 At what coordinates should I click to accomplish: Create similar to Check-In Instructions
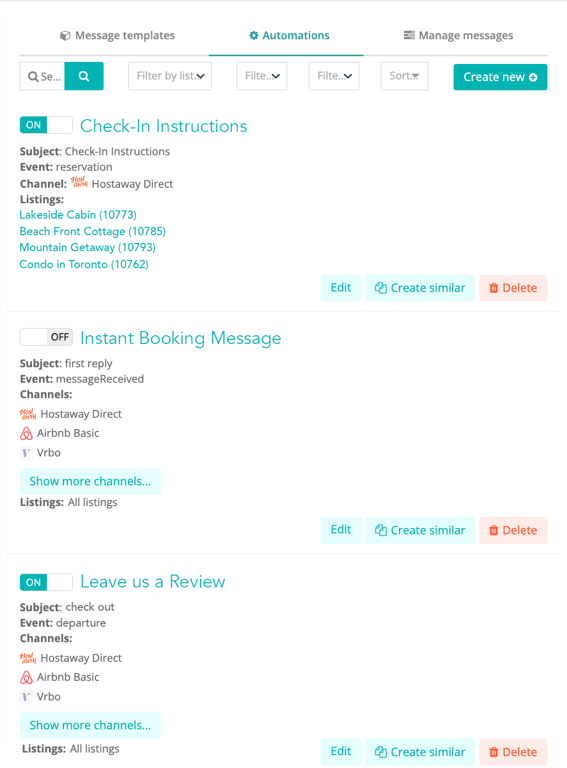point(420,288)
